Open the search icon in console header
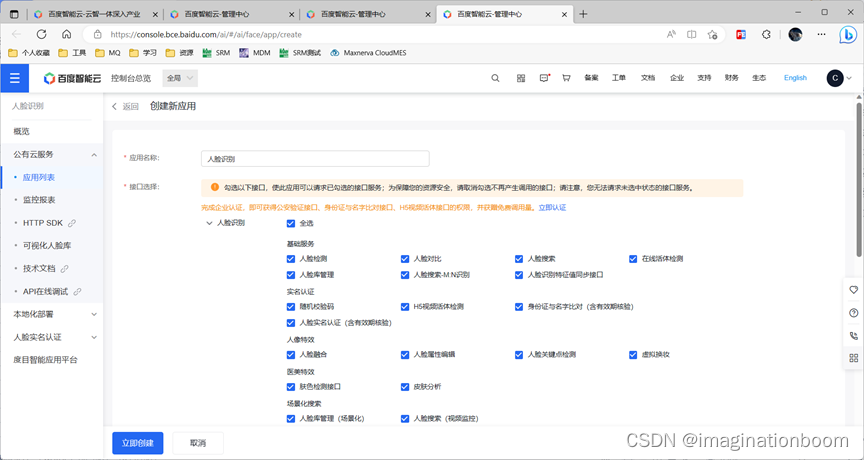The height and width of the screenshot is (460, 864). coord(495,78)
